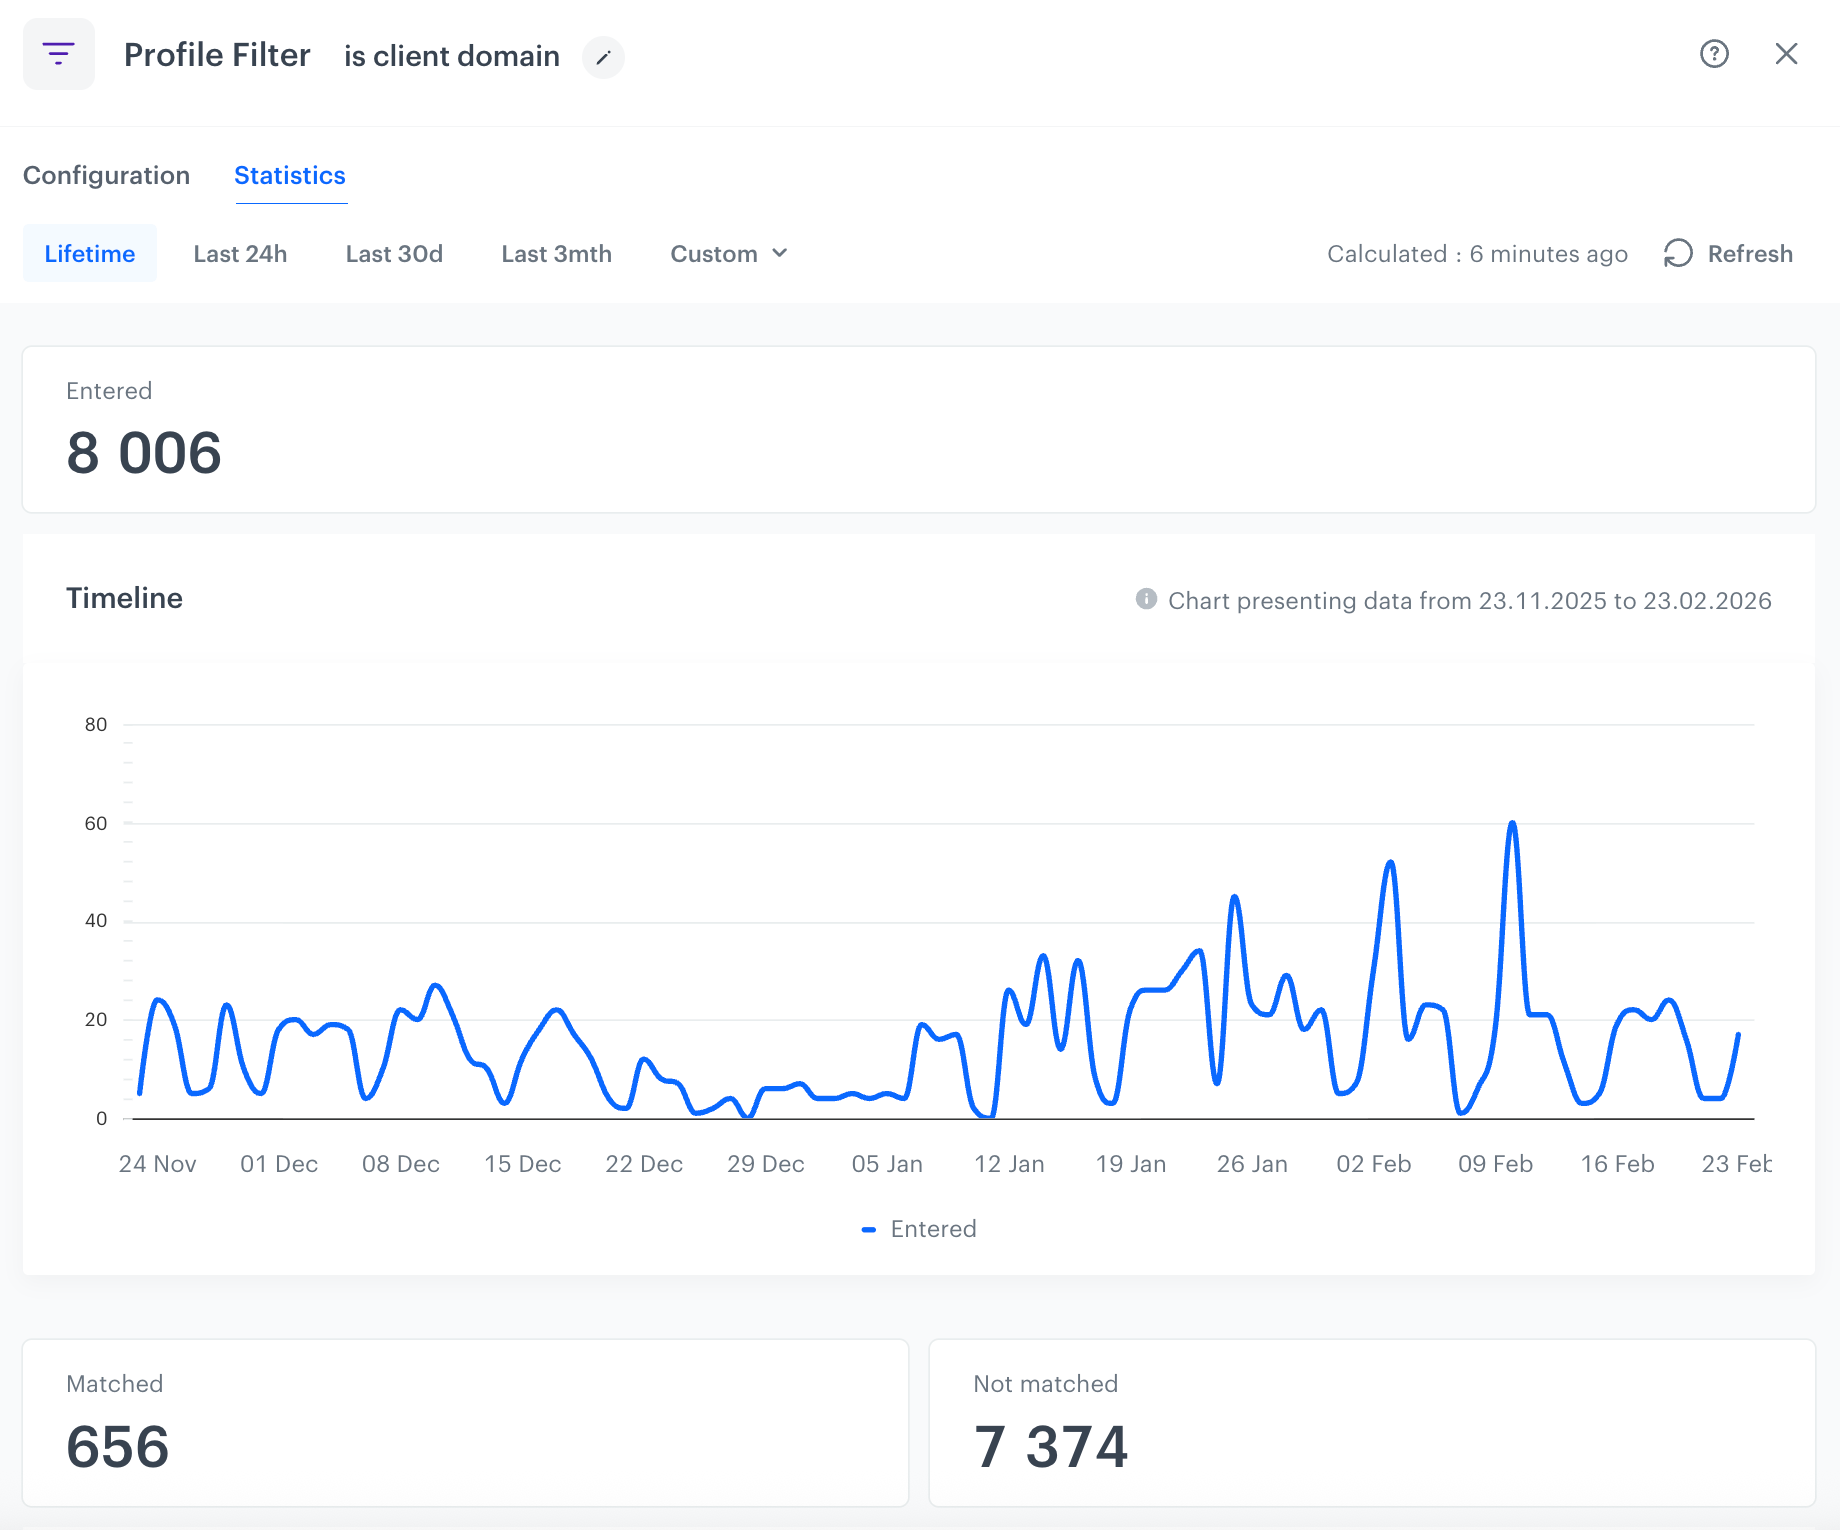This screenshot has height=1530, width=1840.
Task: Click the info icon beside chart date range
Action: tap(1146, 599)
